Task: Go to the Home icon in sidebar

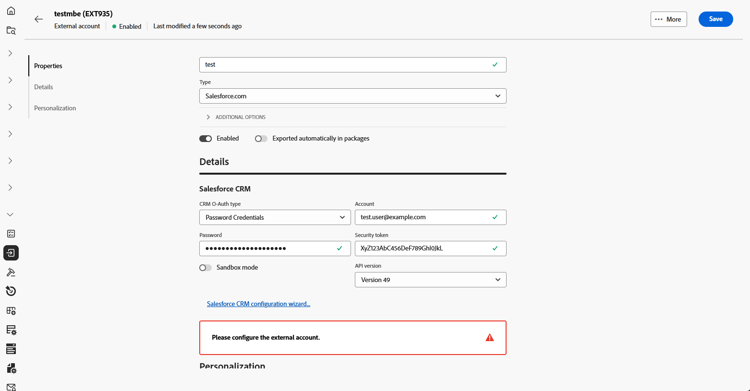Action: tap(11, 11)
